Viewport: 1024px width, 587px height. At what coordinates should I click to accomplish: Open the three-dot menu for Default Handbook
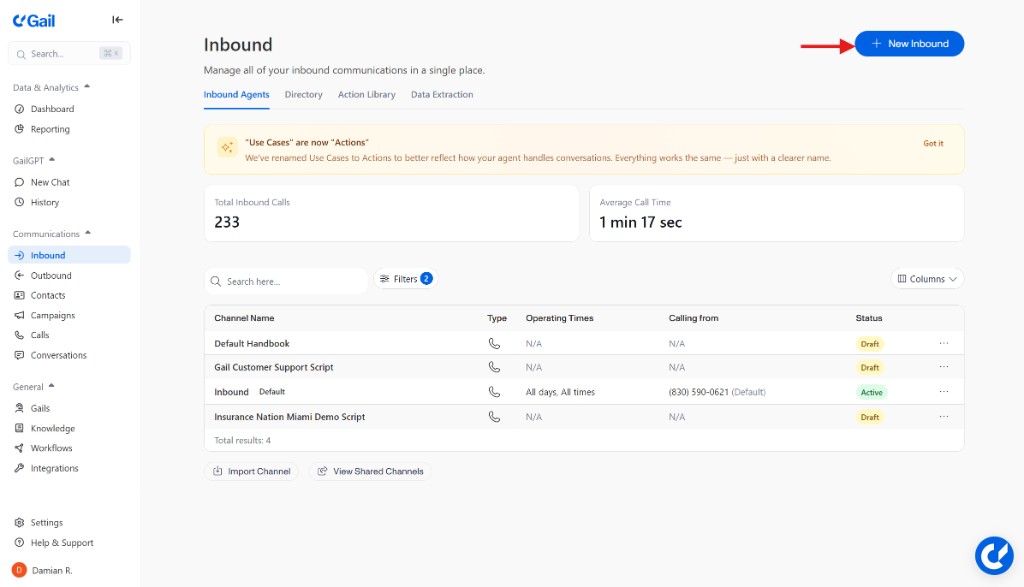pos(941,340)
